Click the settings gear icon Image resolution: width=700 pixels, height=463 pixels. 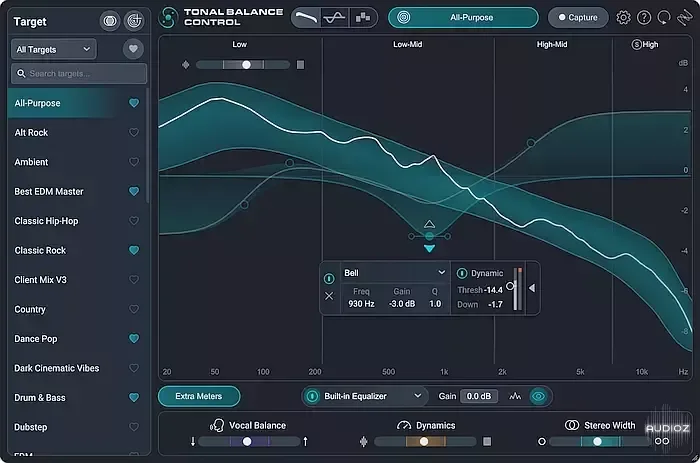click(623, 17)
